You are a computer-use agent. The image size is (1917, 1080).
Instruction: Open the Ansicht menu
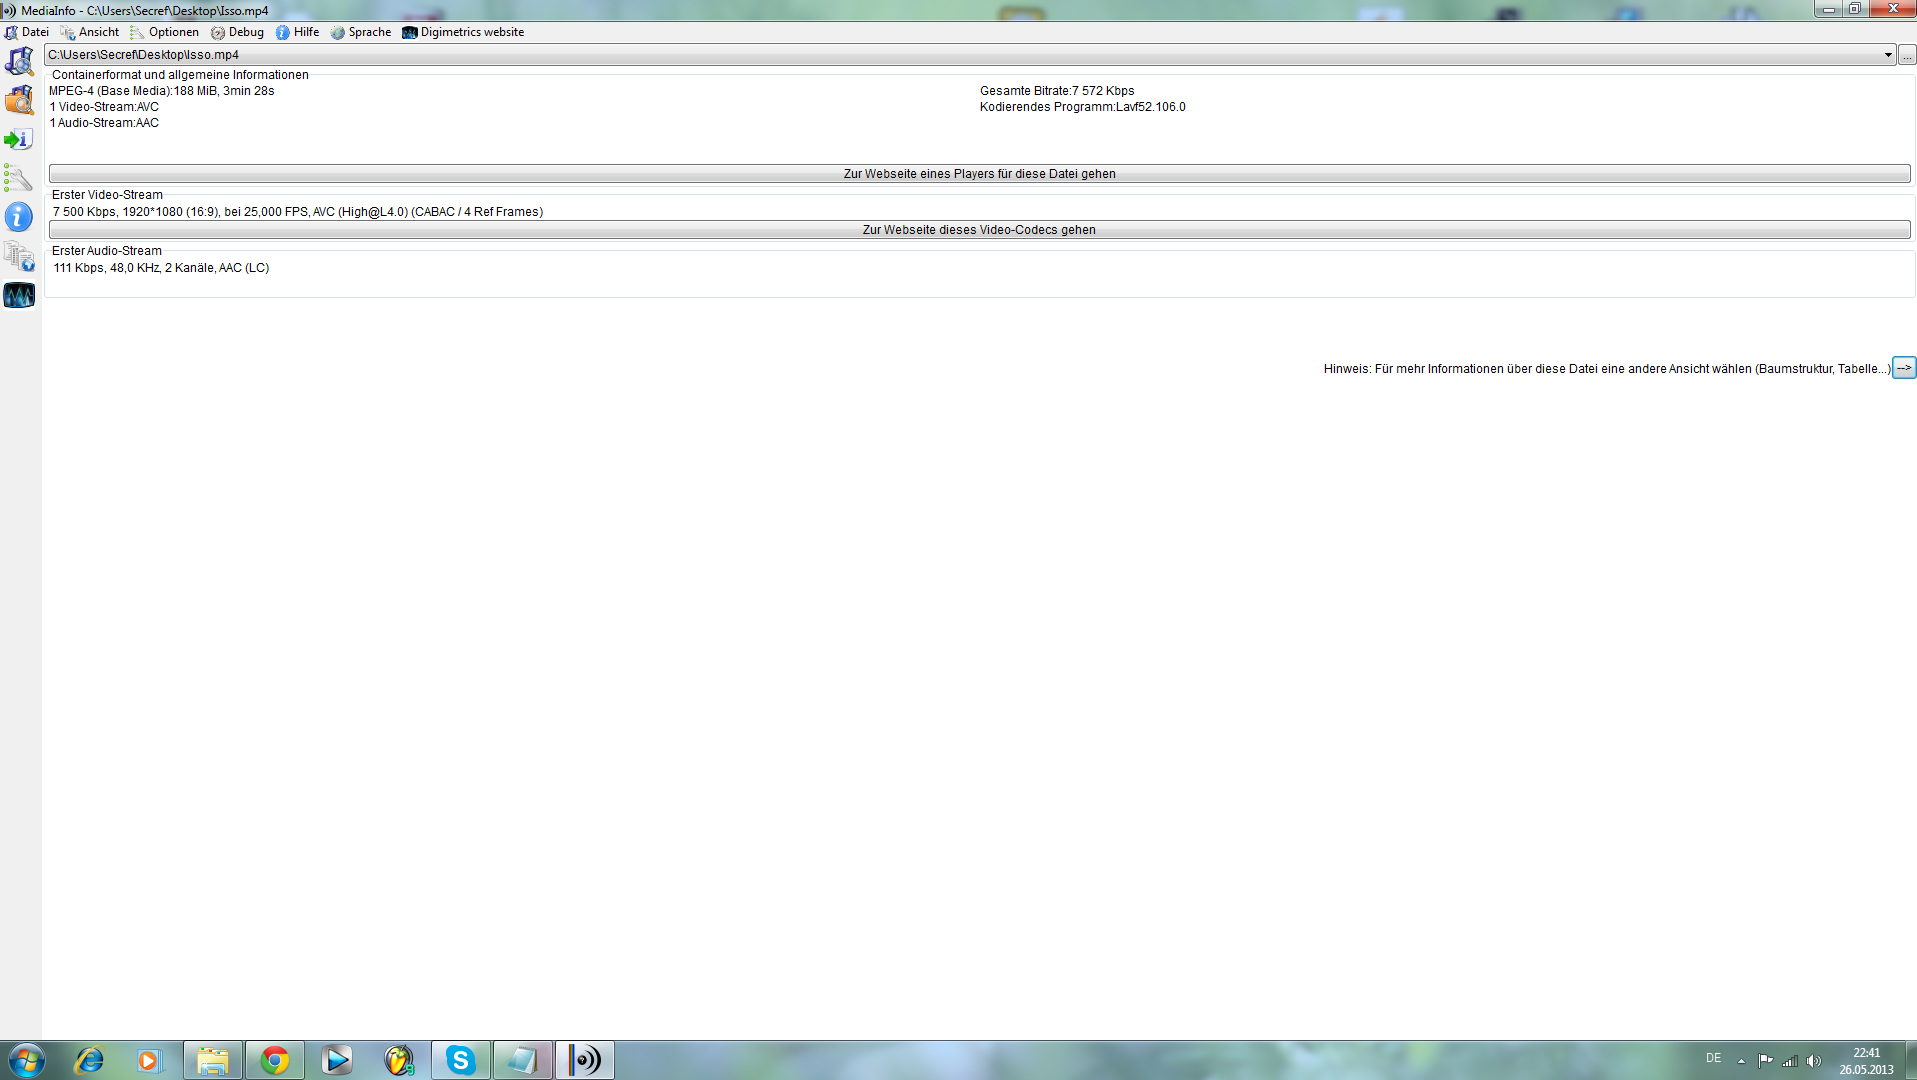90,32
